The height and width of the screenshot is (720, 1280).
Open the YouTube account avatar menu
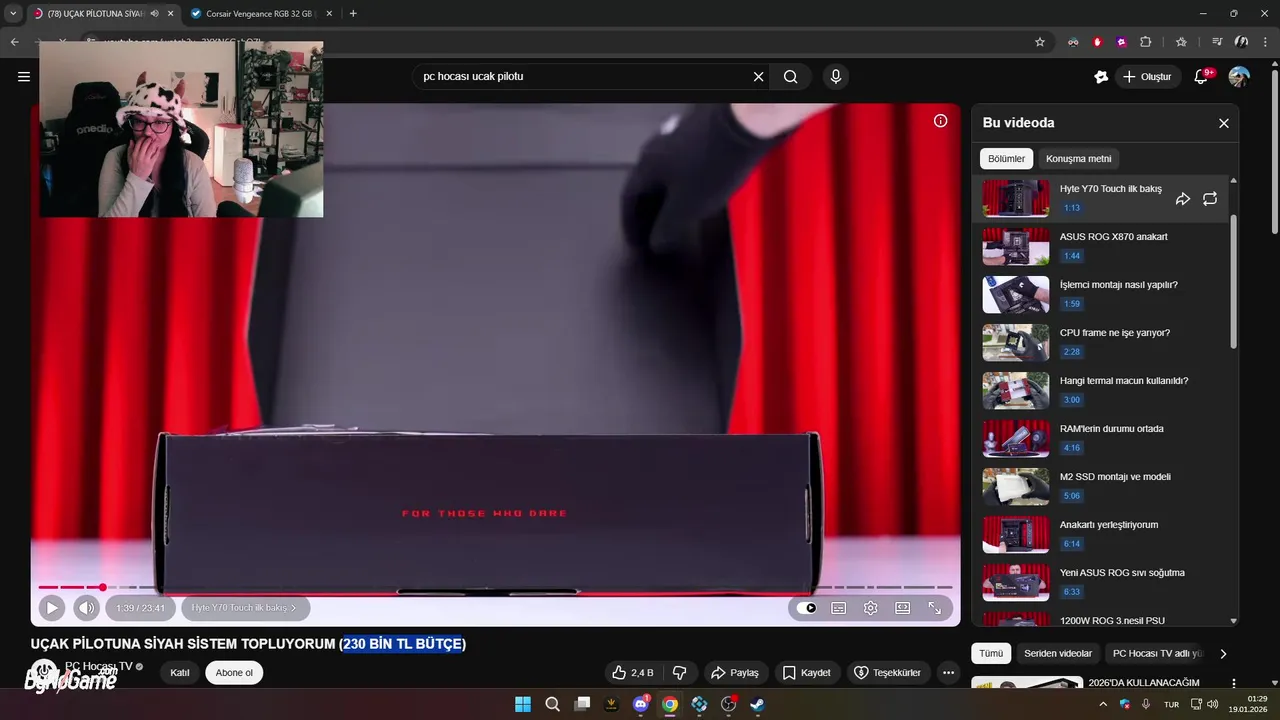pos(1239,77)
